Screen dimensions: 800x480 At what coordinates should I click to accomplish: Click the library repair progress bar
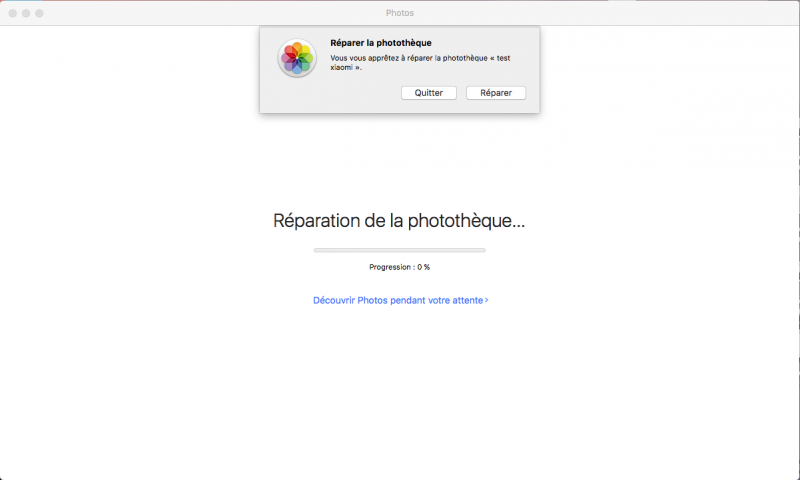pos(399,250)
